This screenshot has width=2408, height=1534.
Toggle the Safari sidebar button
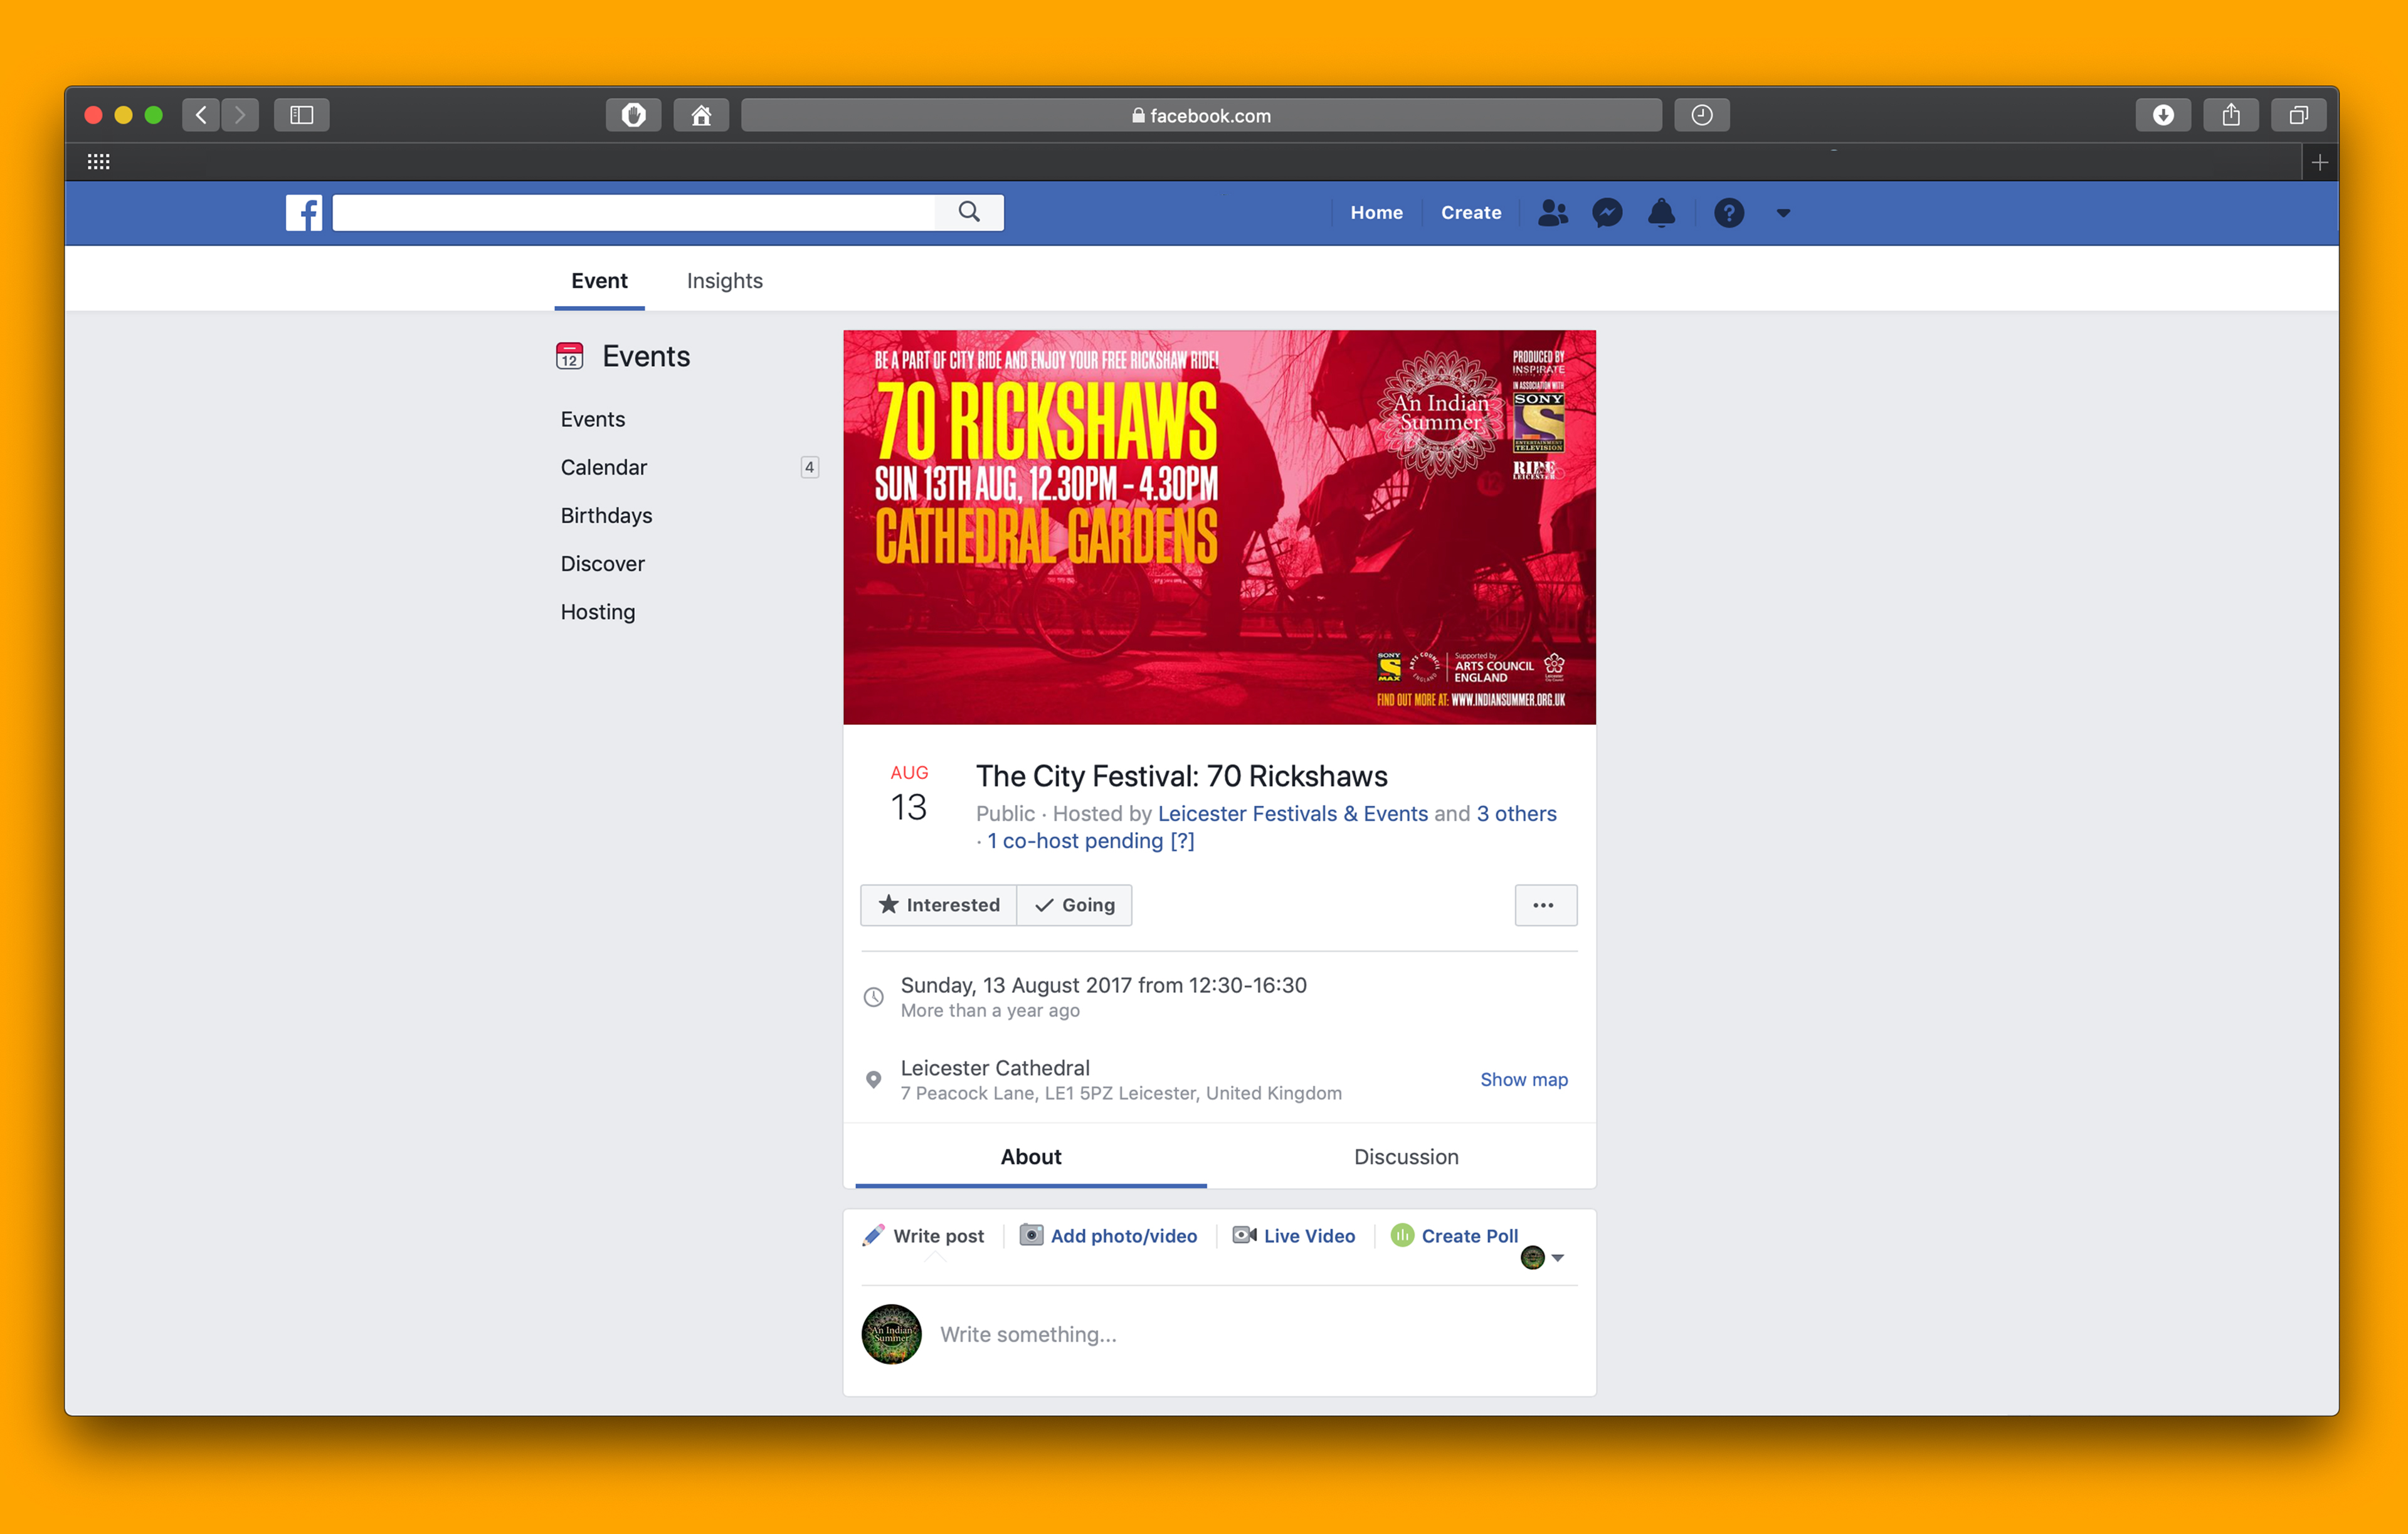click(301, 115)
